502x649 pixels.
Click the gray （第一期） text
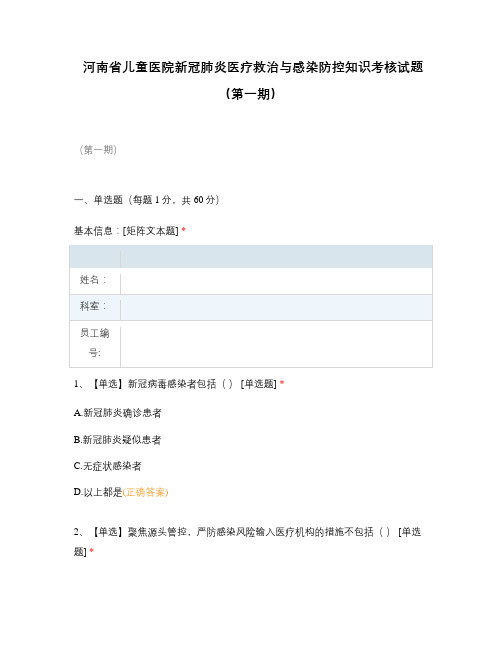pos(98,150)
